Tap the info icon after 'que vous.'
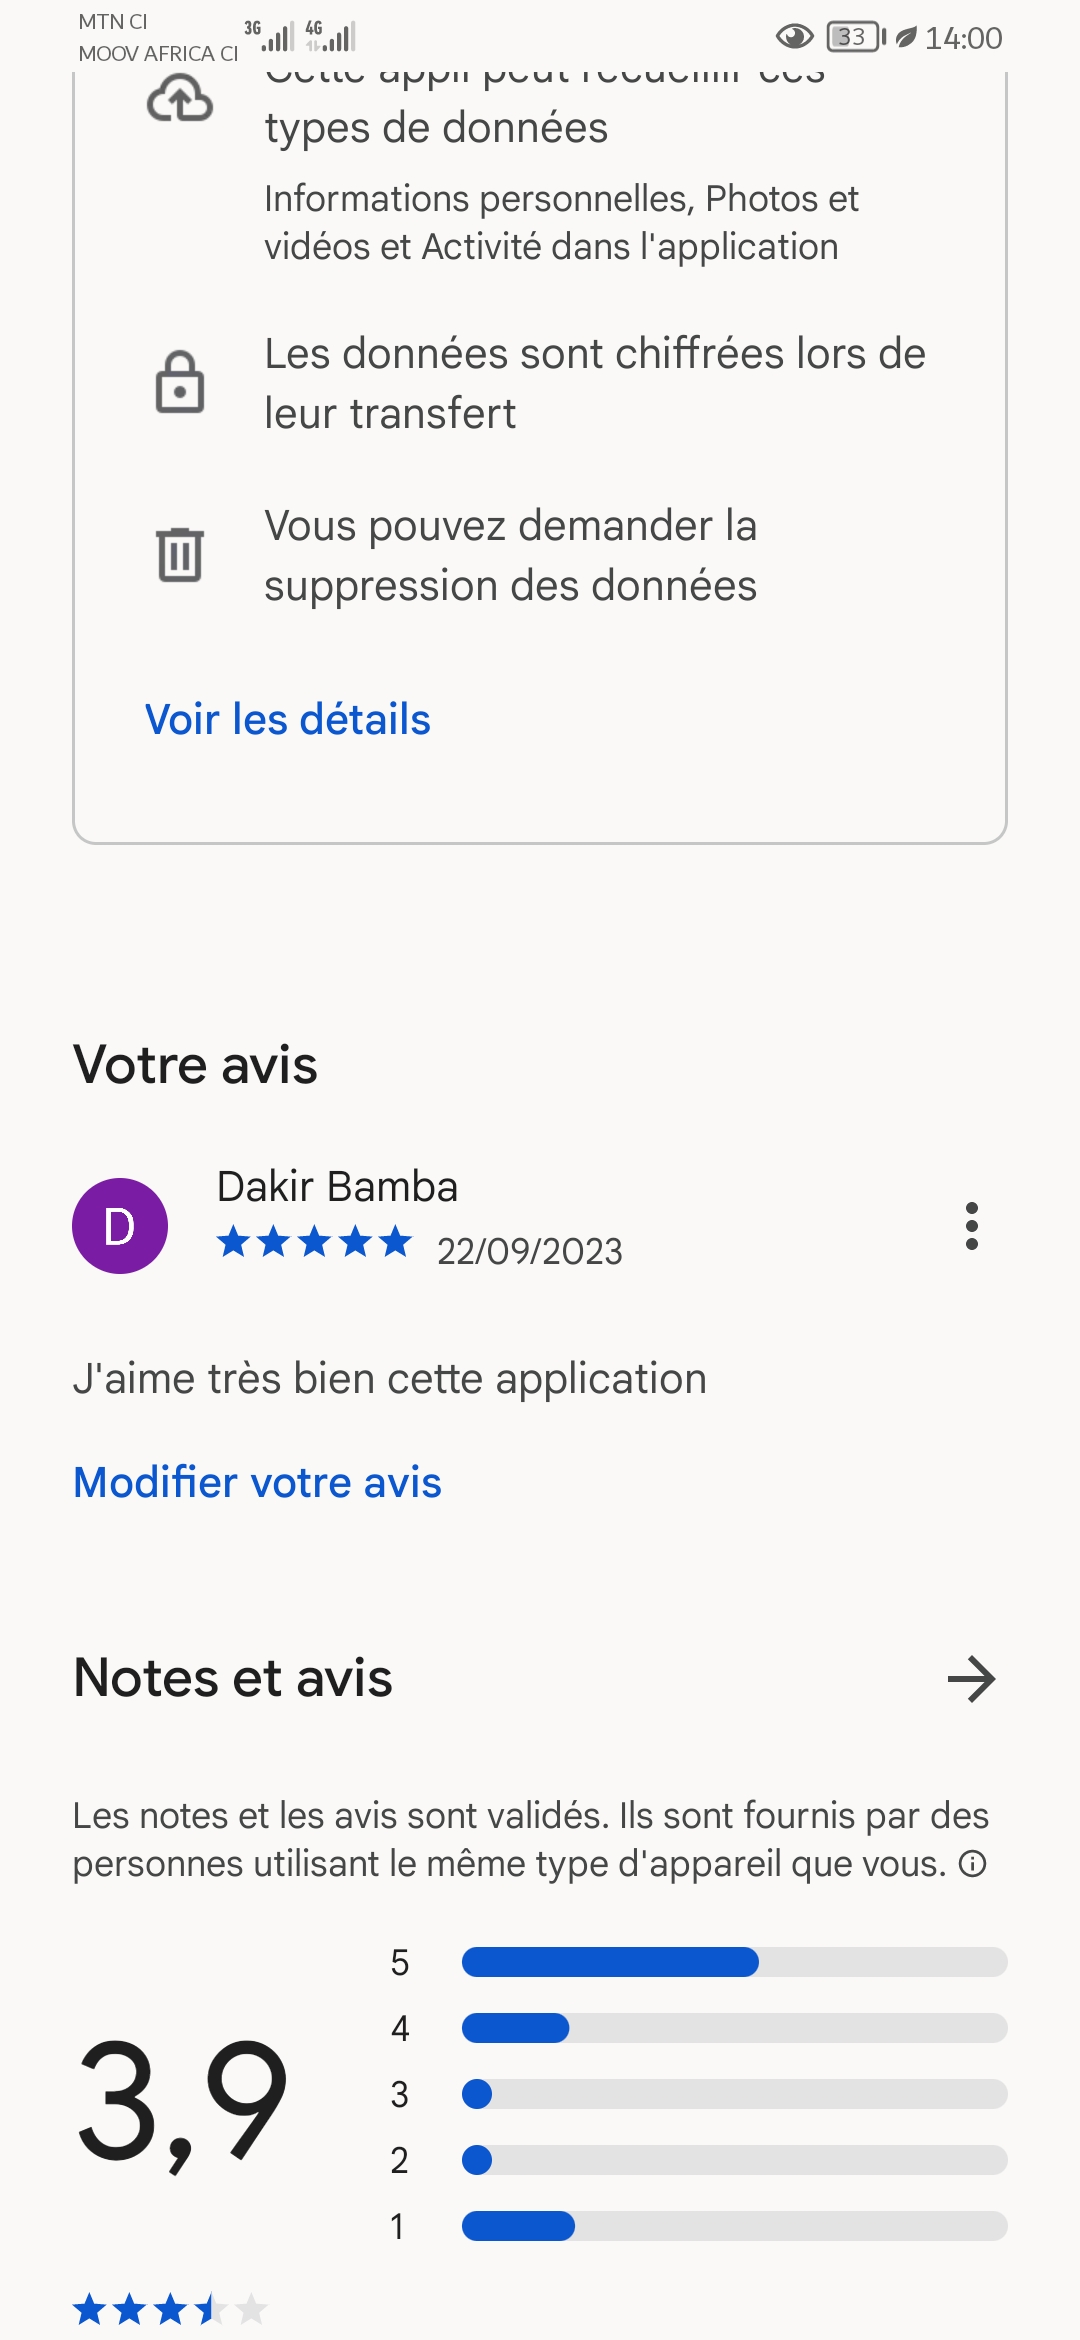Image resolution: width=1080 pixels, height=2340 pixels. (x=972, y=1864)
